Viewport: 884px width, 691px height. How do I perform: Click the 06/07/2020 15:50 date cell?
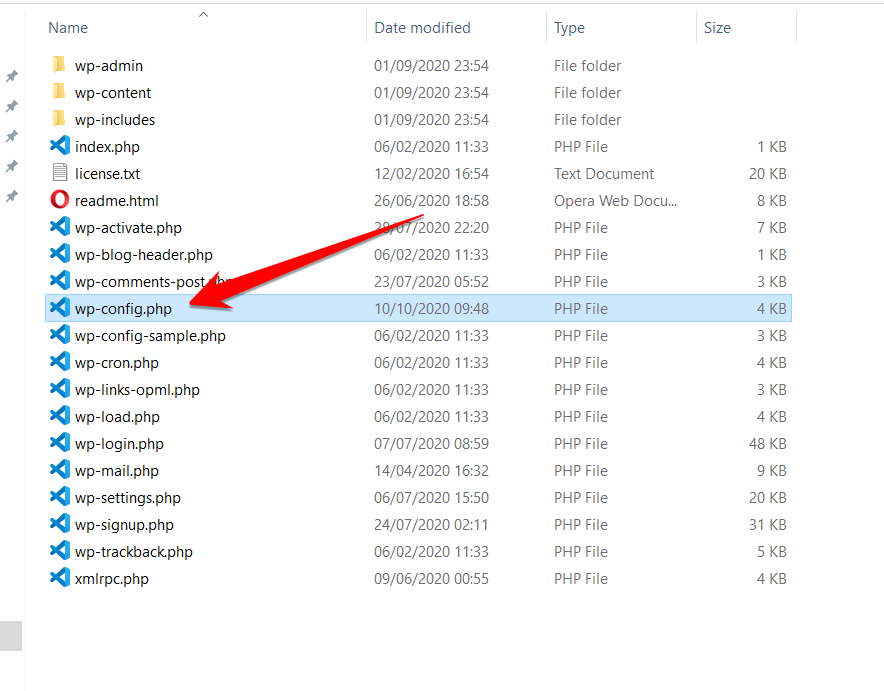coord(431,498)
